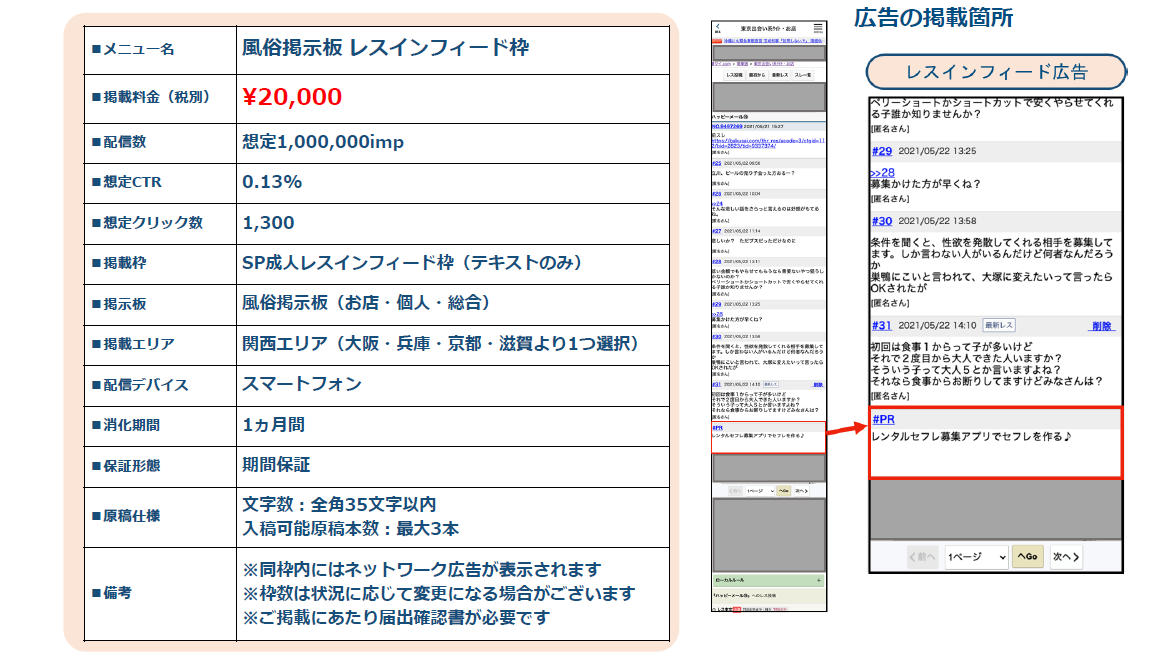The height and width of the screenshot is (658, 1175).
Task: Open the bakusai.com URL in small phone
Action: tap(768, 142)
